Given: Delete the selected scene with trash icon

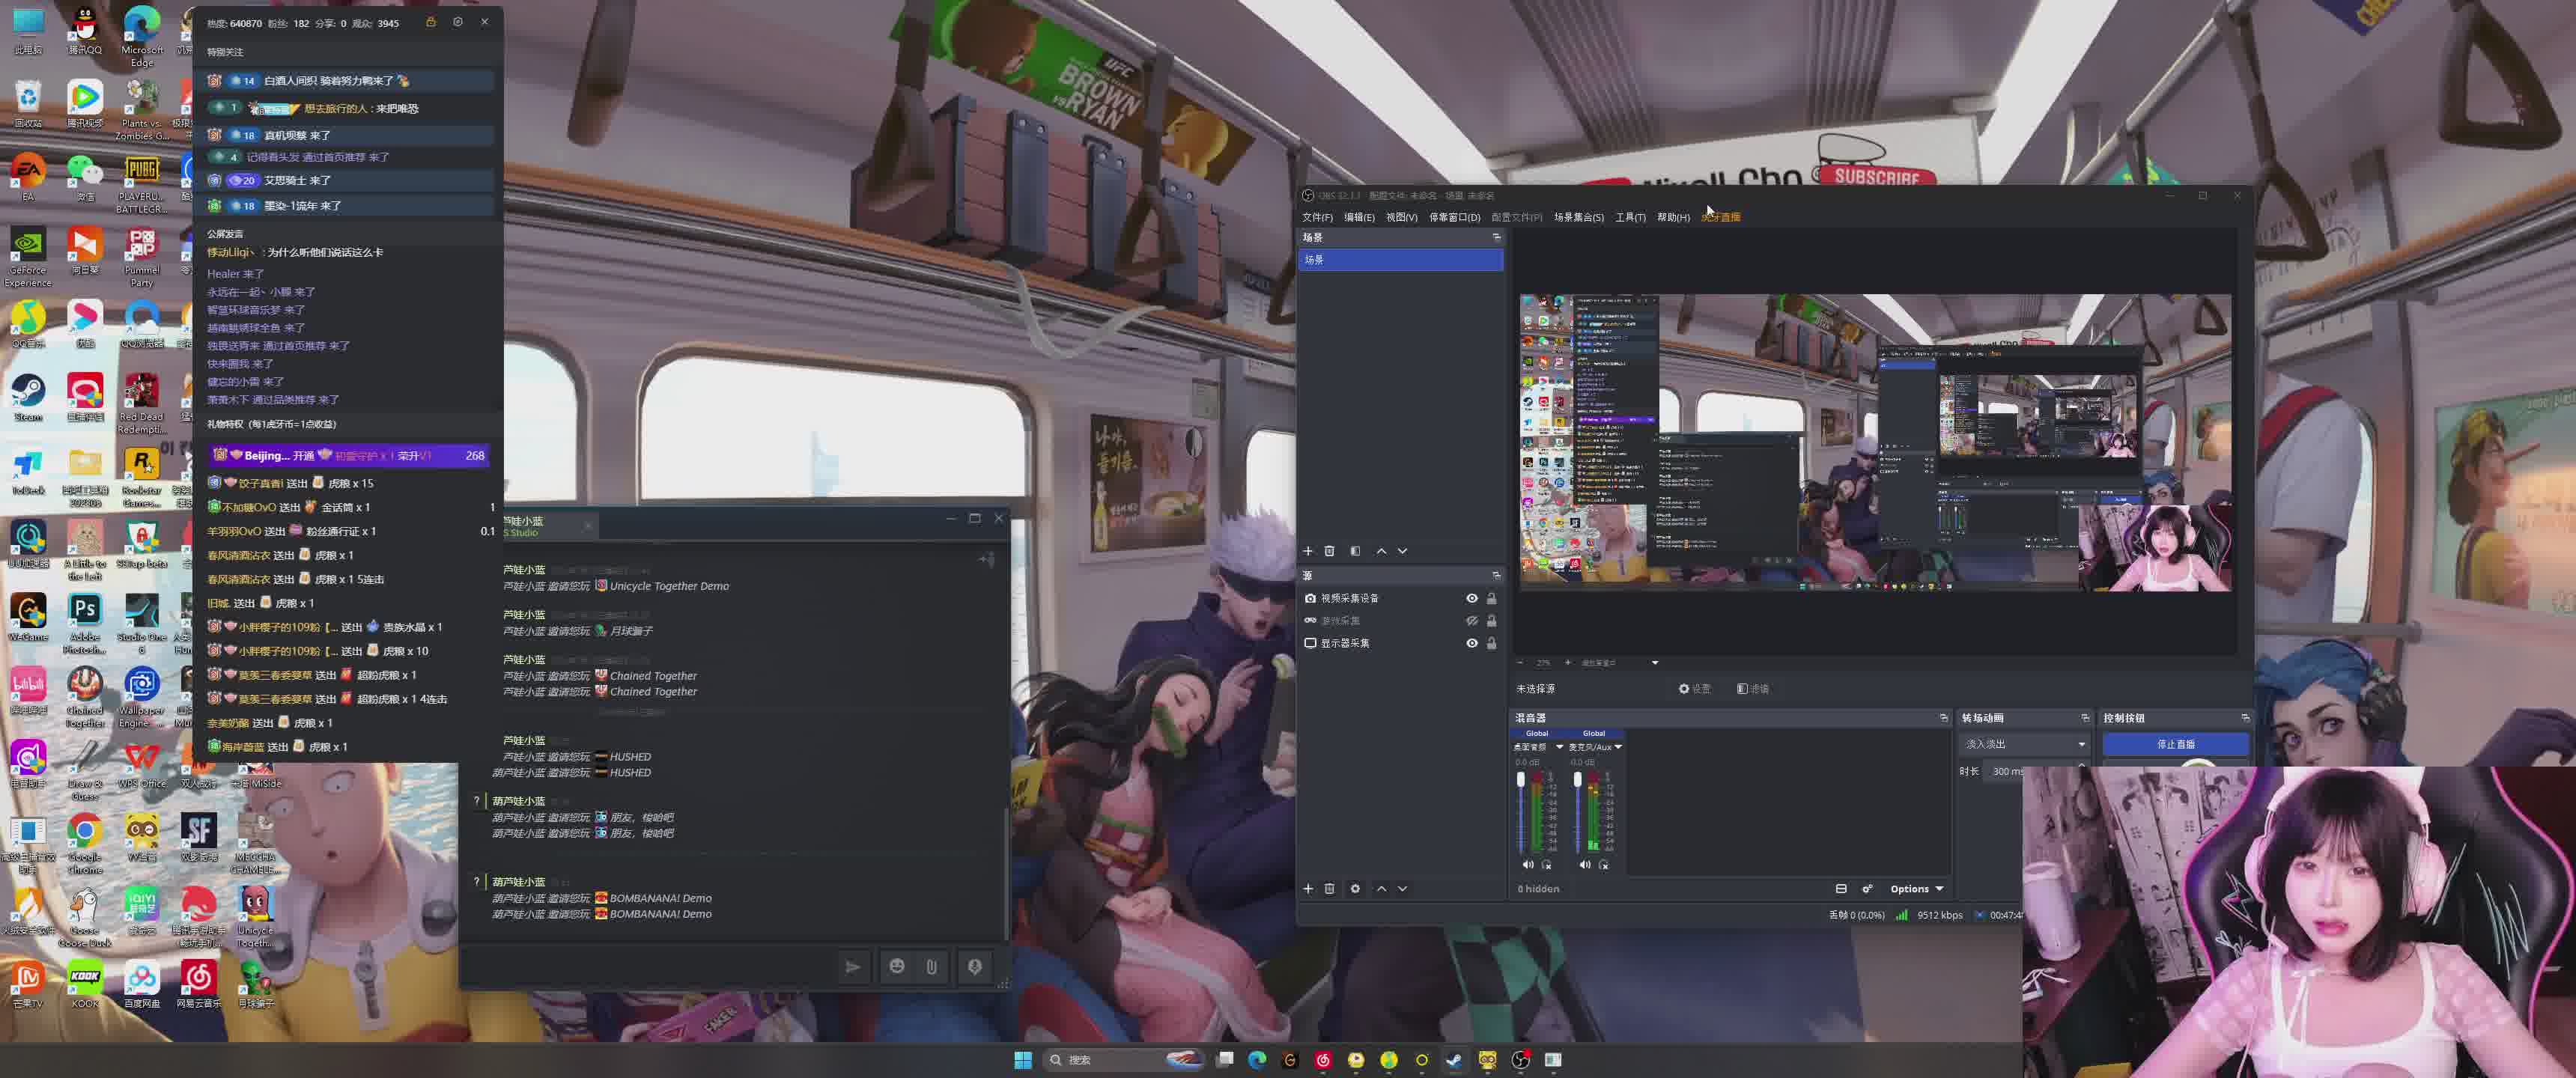Looking at the screenshot, I should click(x=1329, y=551).
